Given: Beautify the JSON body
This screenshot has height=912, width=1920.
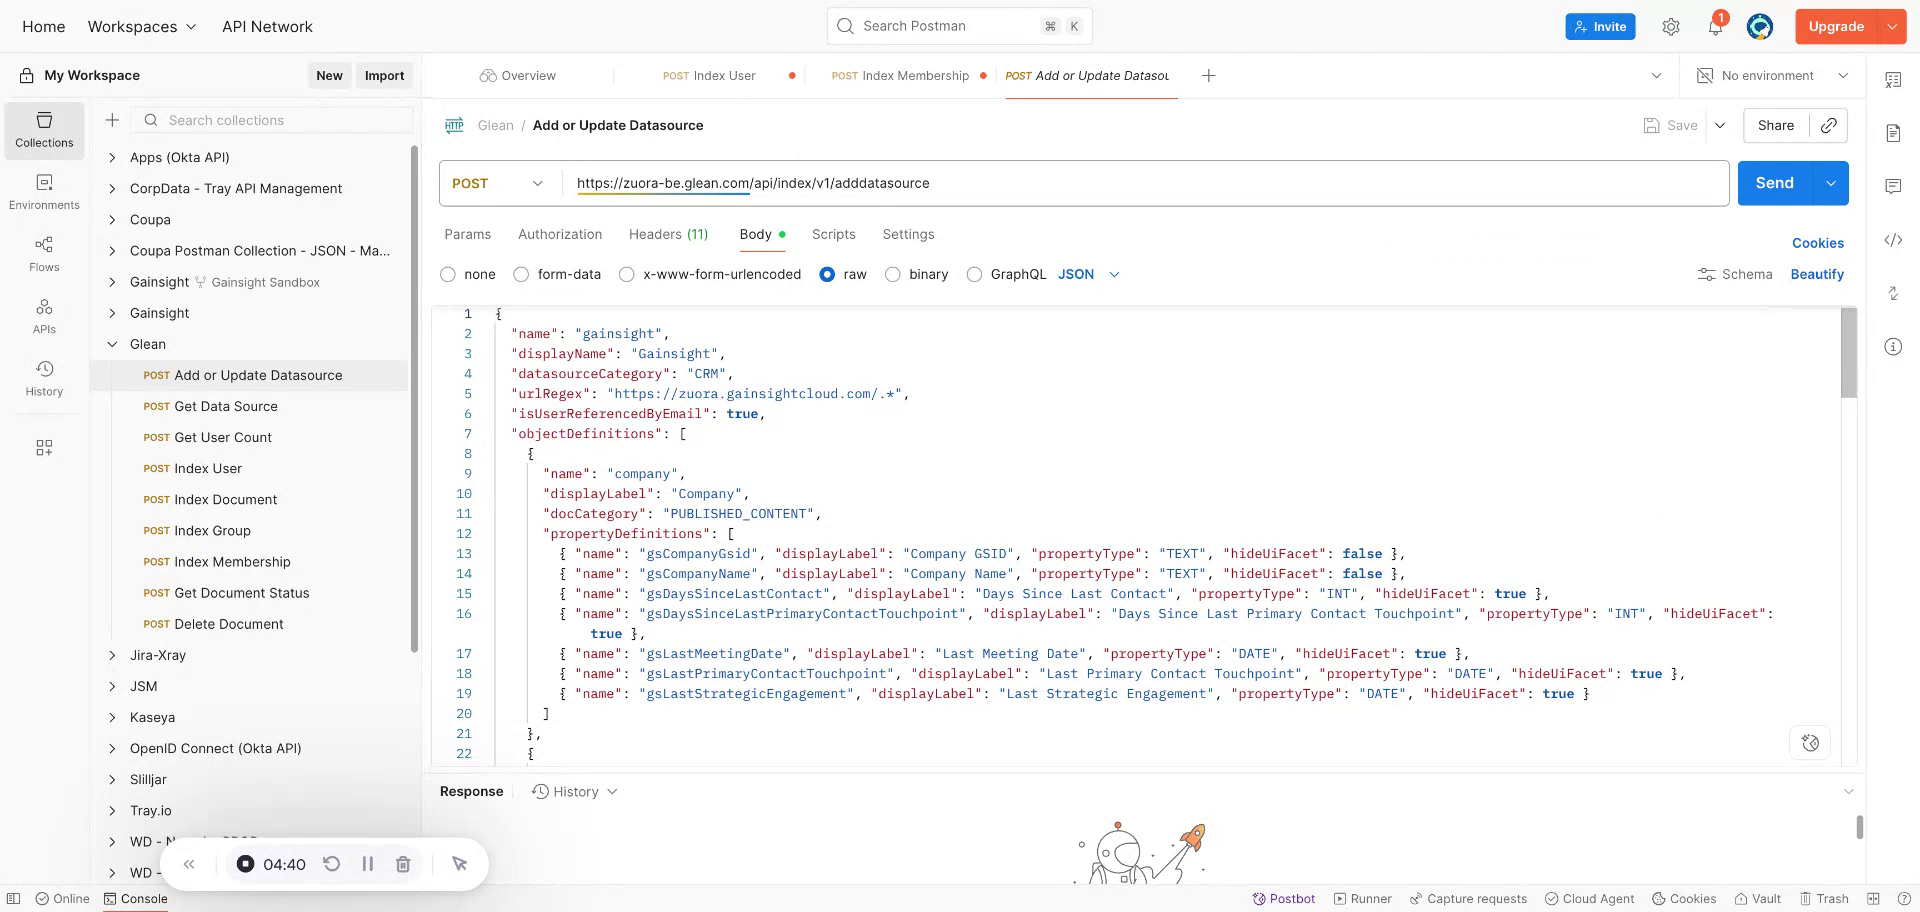Looking at the screenshot, I should pos(1817,274).
